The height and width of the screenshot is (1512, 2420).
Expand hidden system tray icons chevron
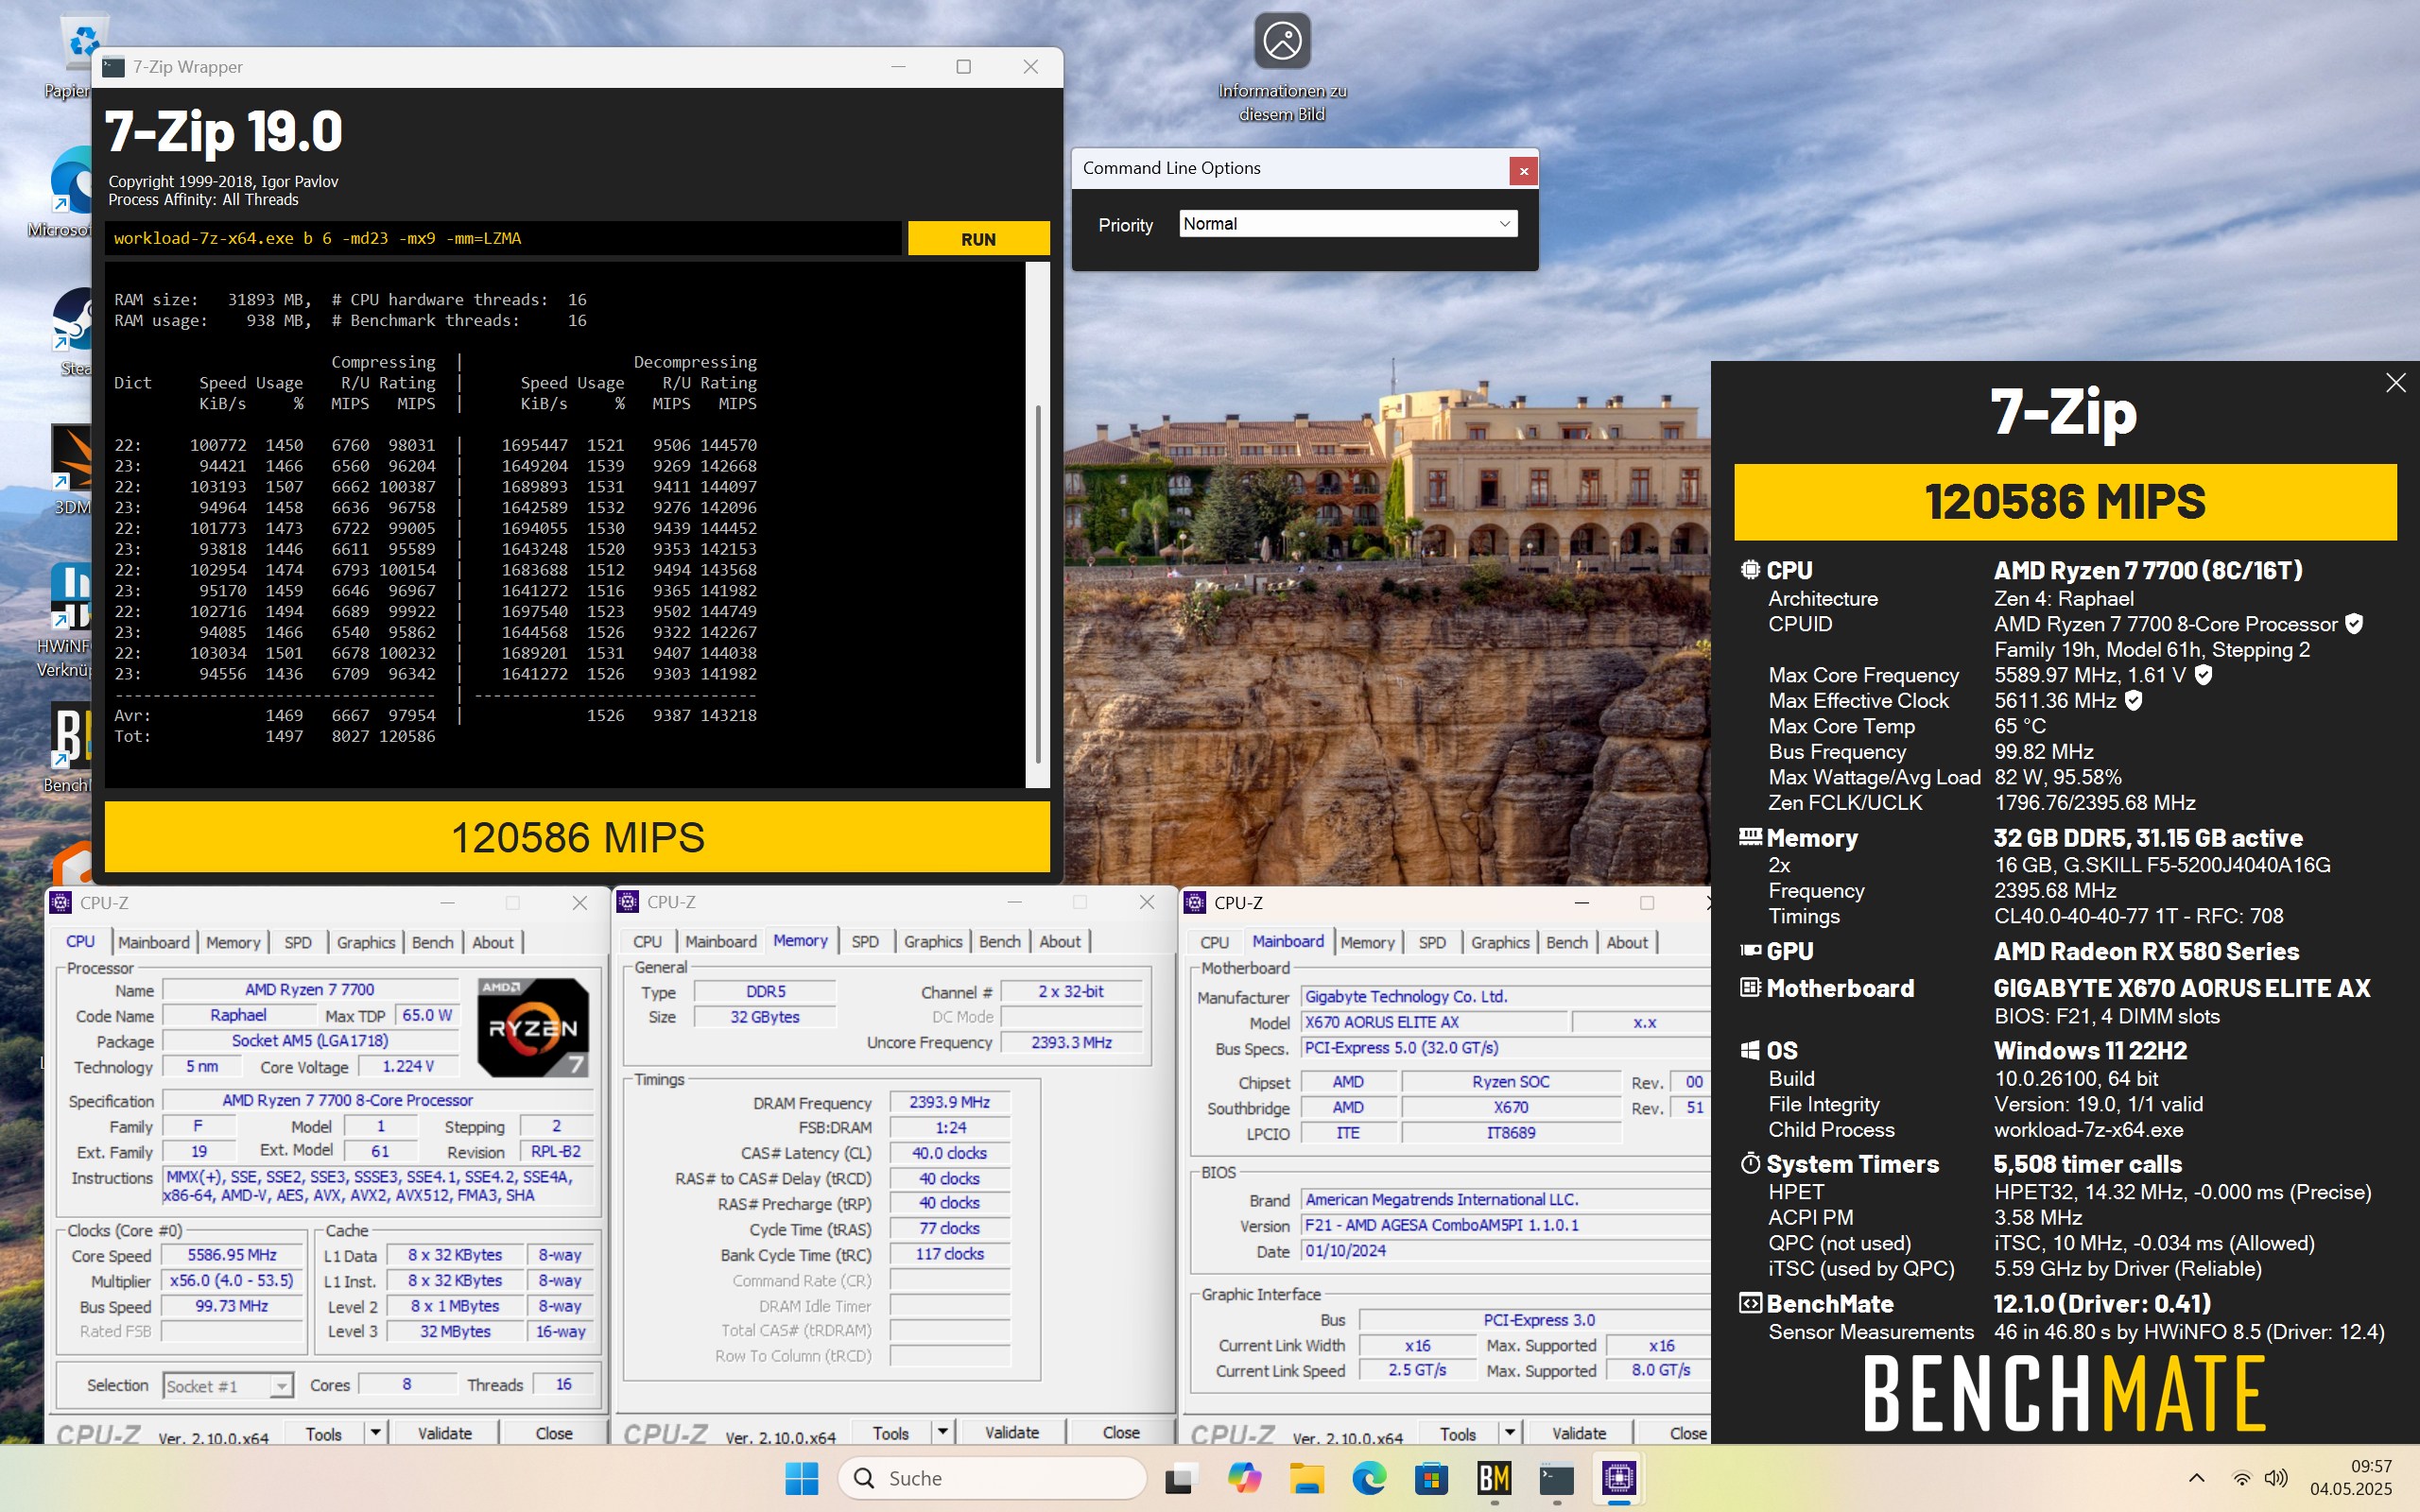click(x=2196, y=1478)
